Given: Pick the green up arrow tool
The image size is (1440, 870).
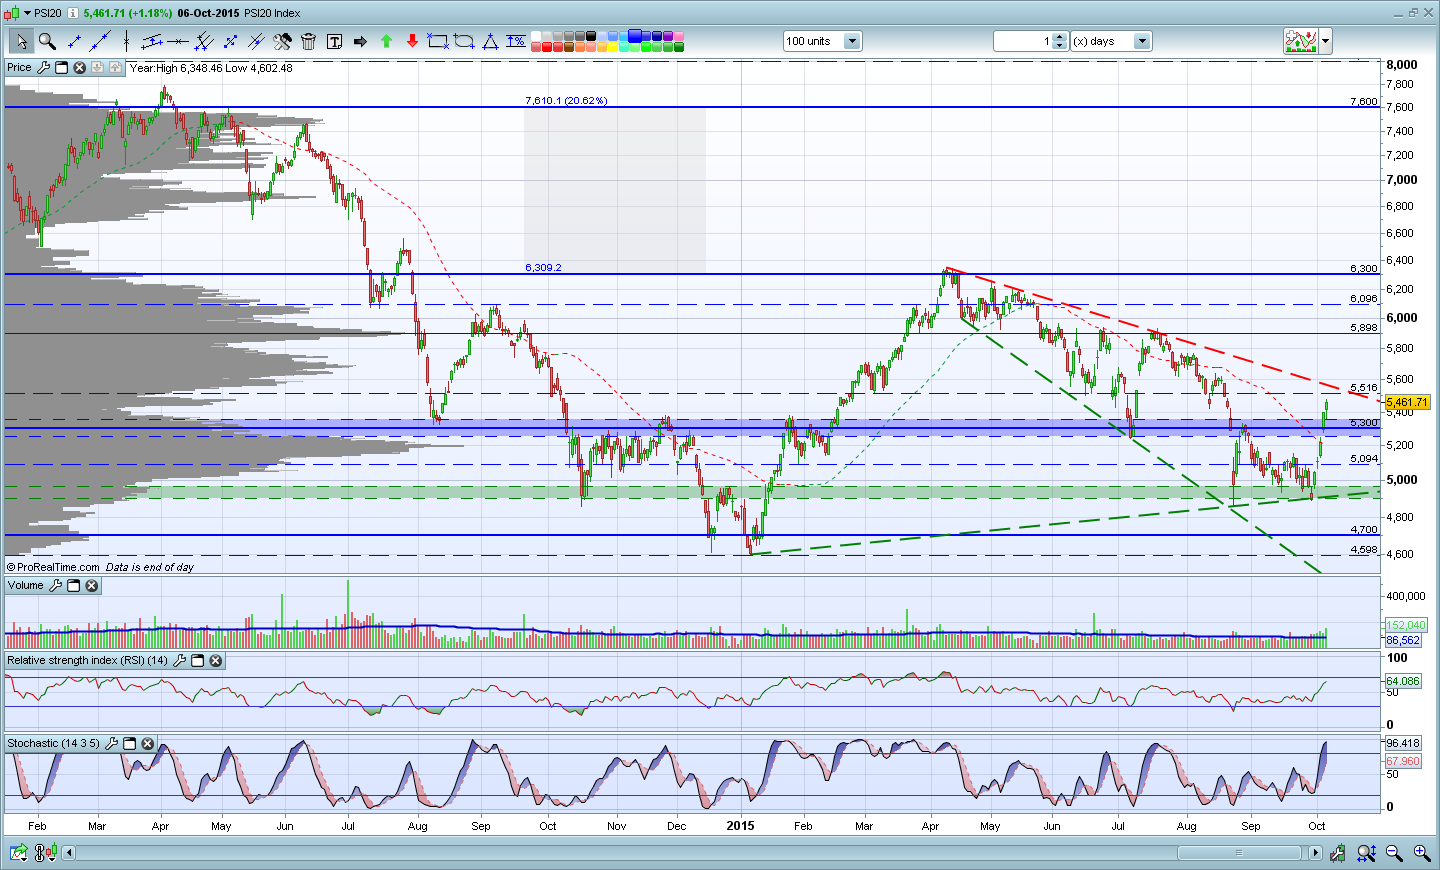Looking at the screenshot, I should [x=386, y=41].
